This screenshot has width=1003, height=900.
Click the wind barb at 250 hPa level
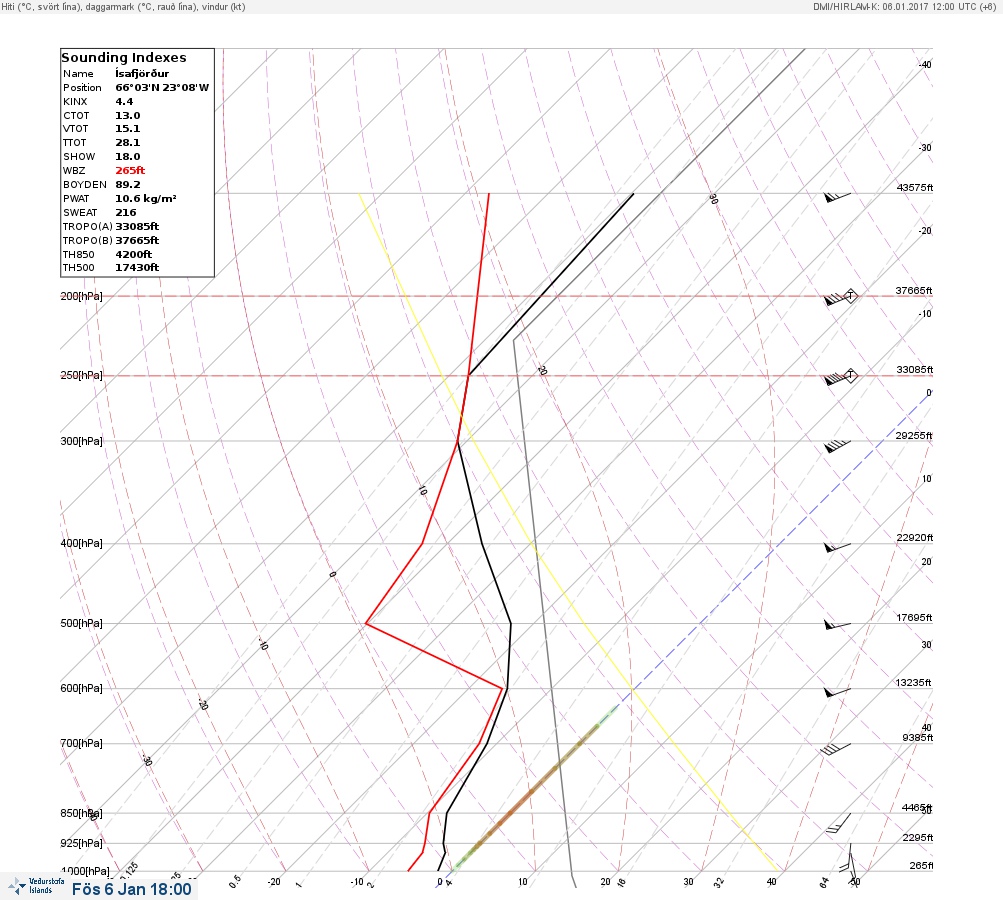[841, 377]
